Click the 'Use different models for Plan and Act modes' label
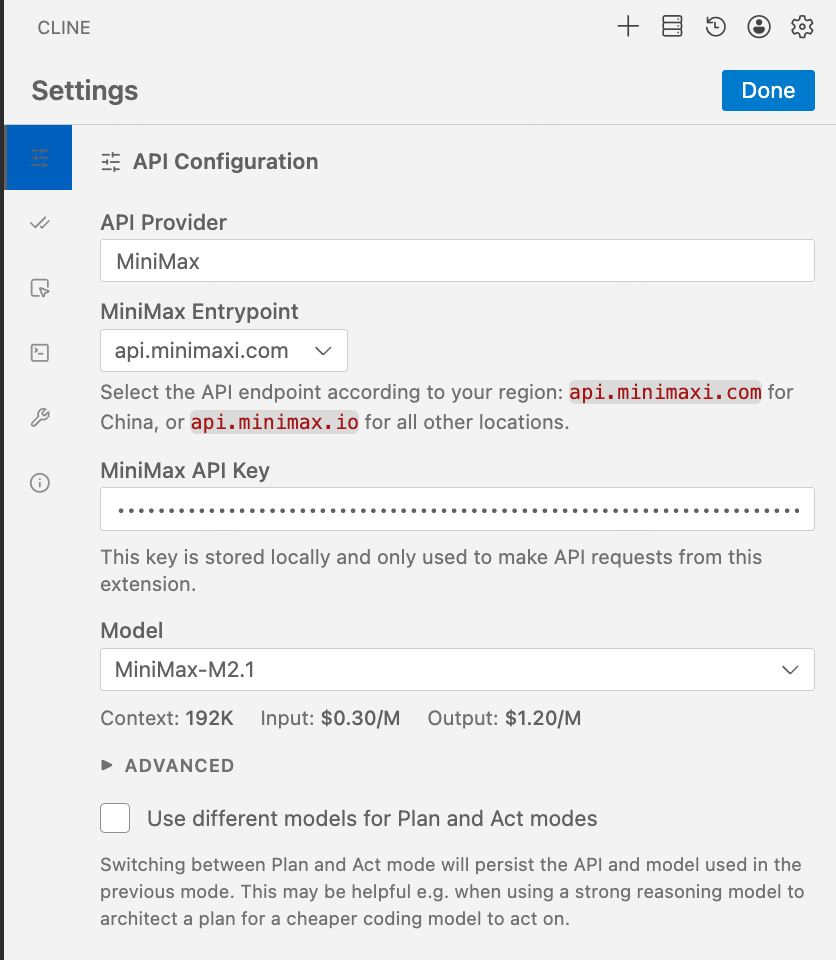Image resolution: width=836 pixels, height=960 pixels. pyautogui.click(x=372, y=819)
